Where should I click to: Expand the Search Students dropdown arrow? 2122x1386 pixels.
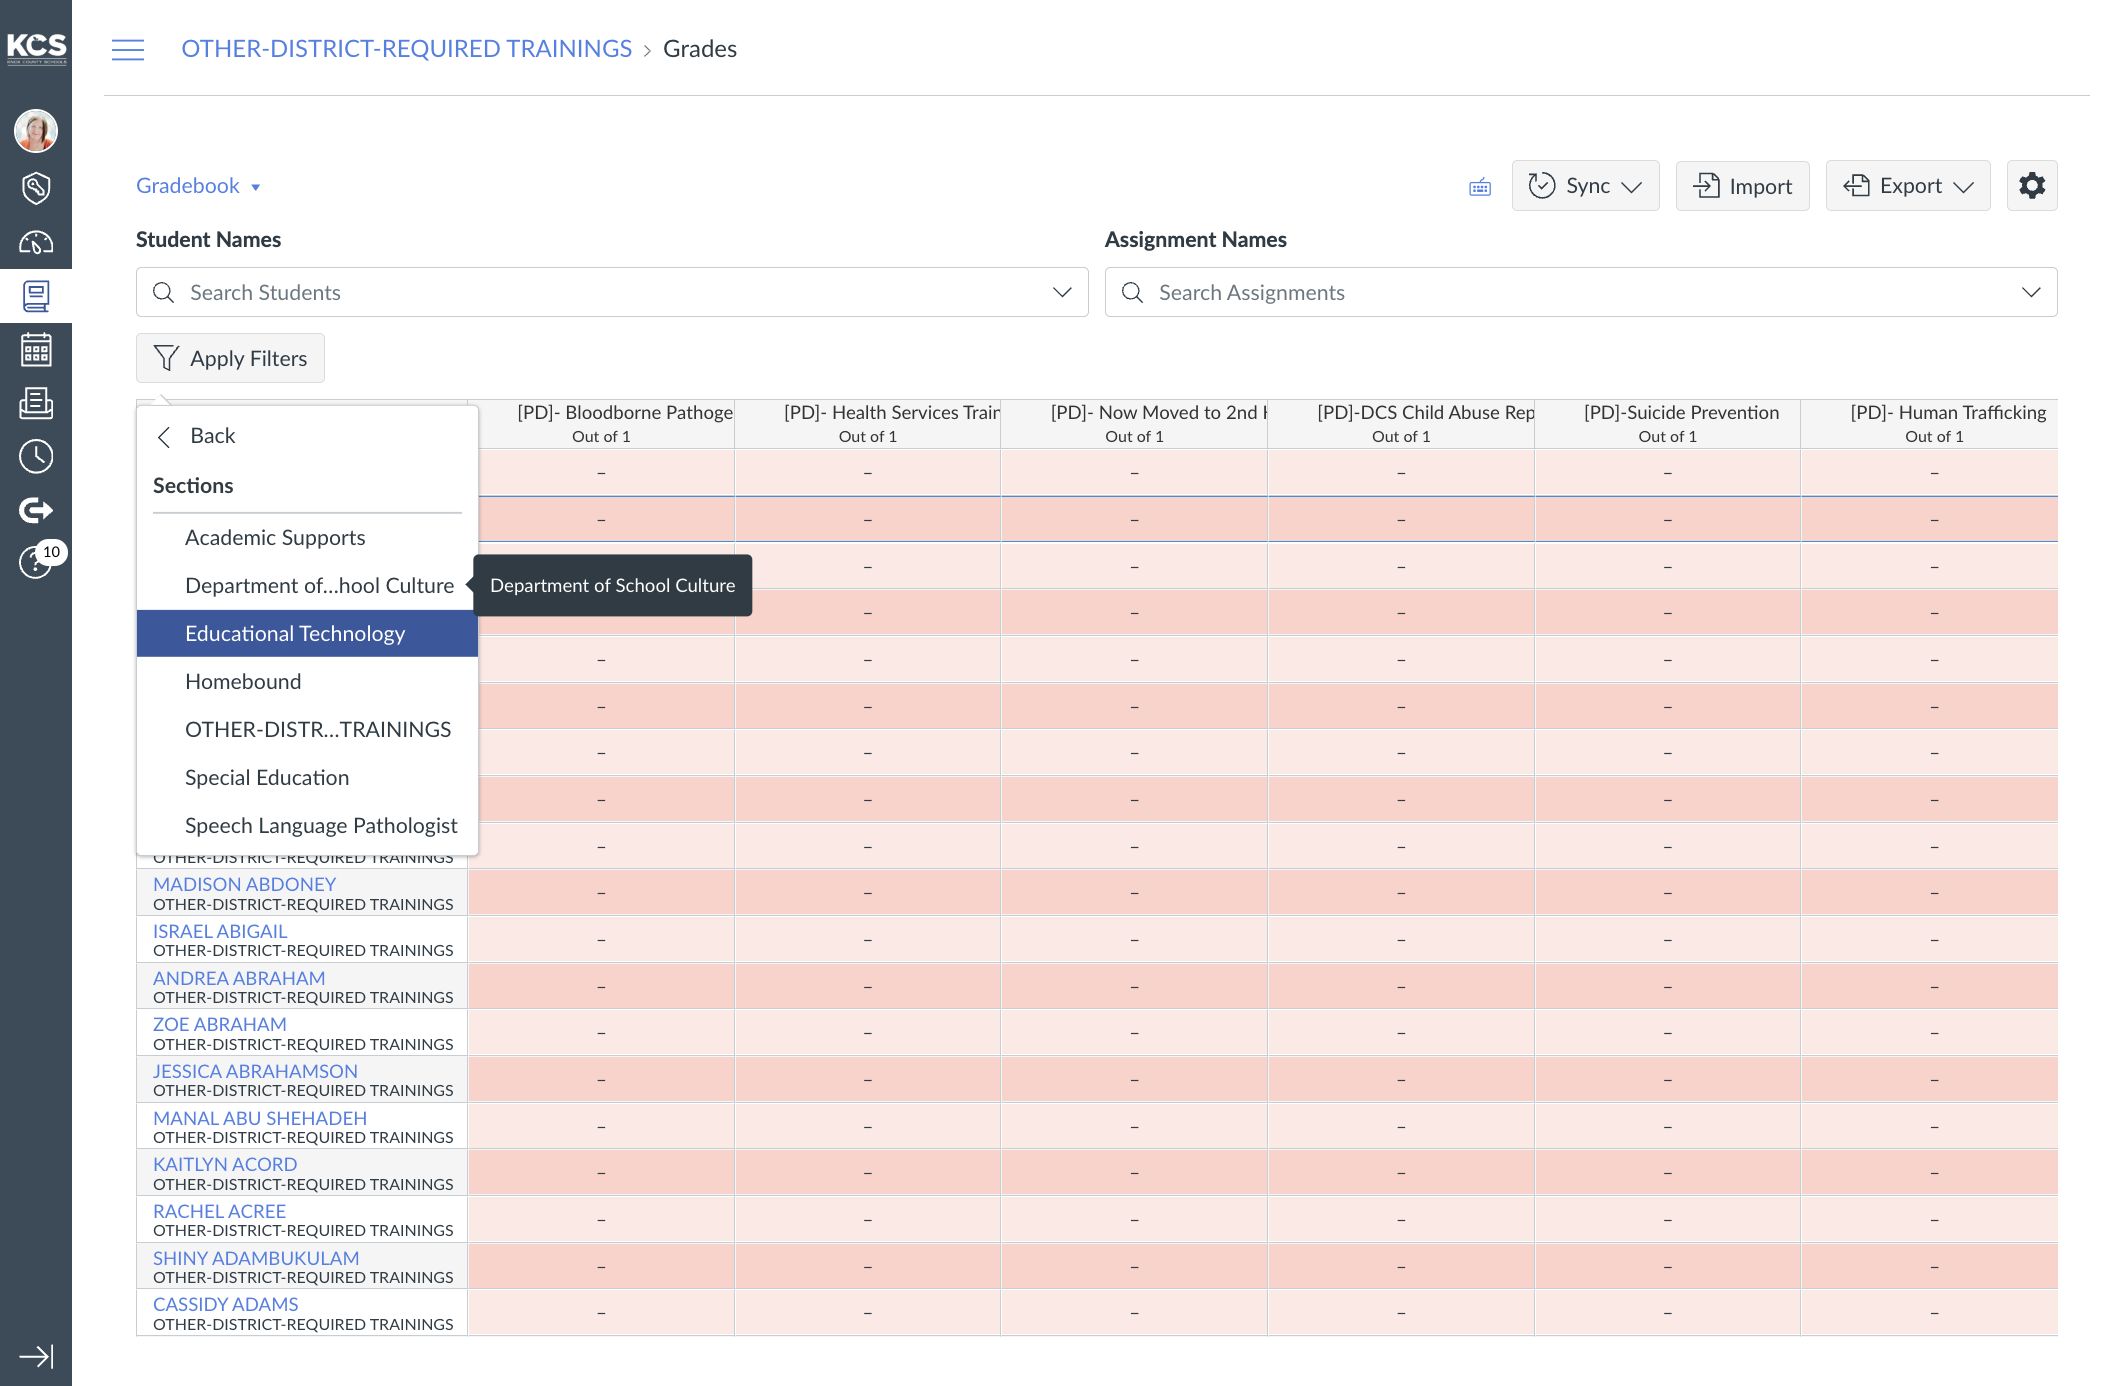pyautogui.click(x=1062, y=292)
